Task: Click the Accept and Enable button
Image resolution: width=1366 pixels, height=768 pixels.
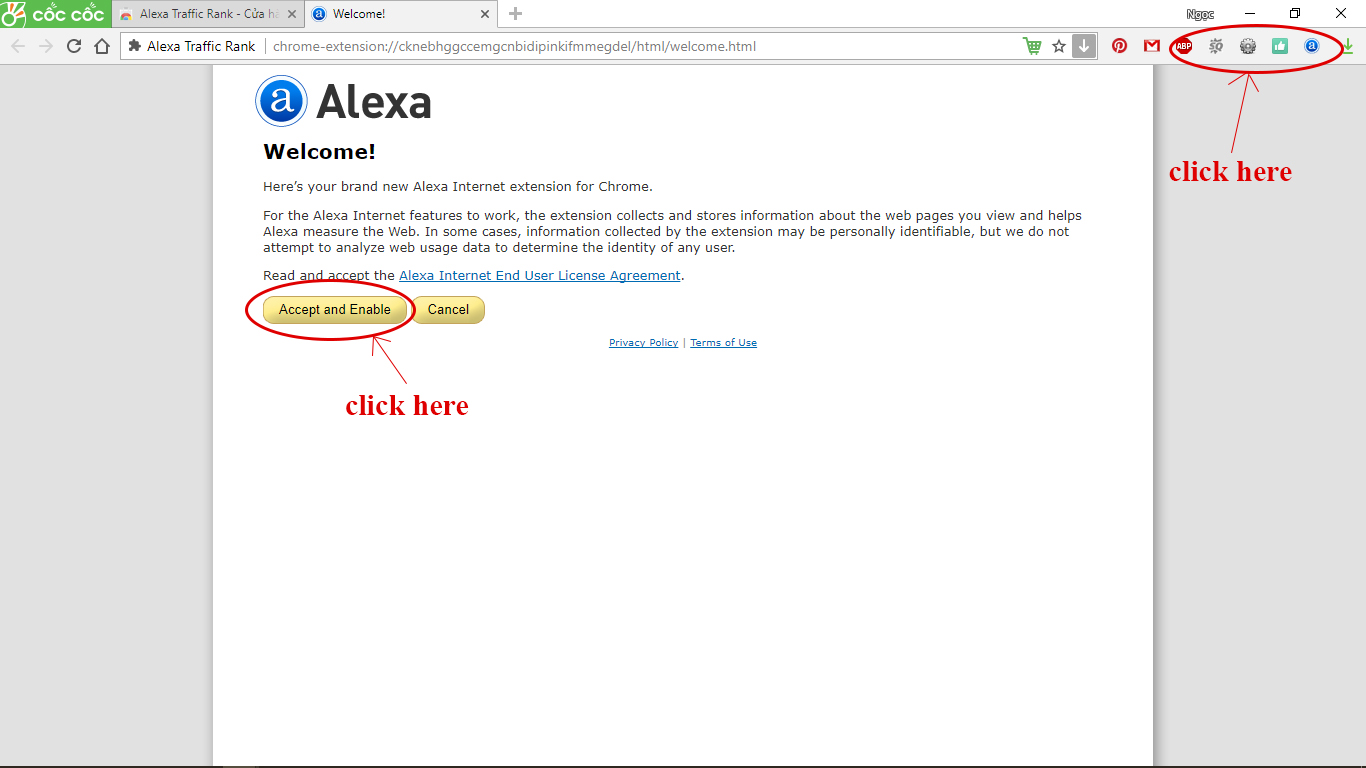Action: pyautogui.click(x=335, y=310)
